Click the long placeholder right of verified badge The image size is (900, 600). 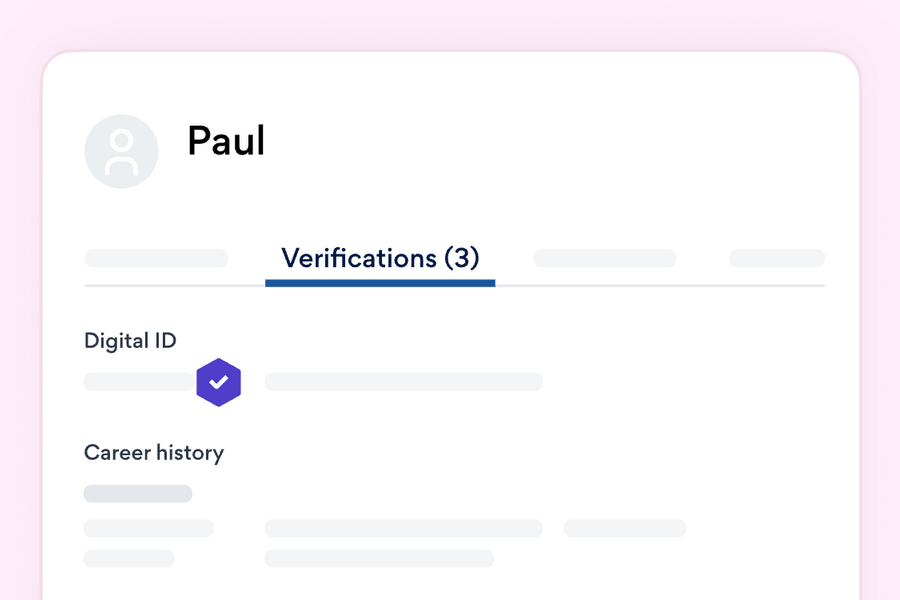(403, 382)
